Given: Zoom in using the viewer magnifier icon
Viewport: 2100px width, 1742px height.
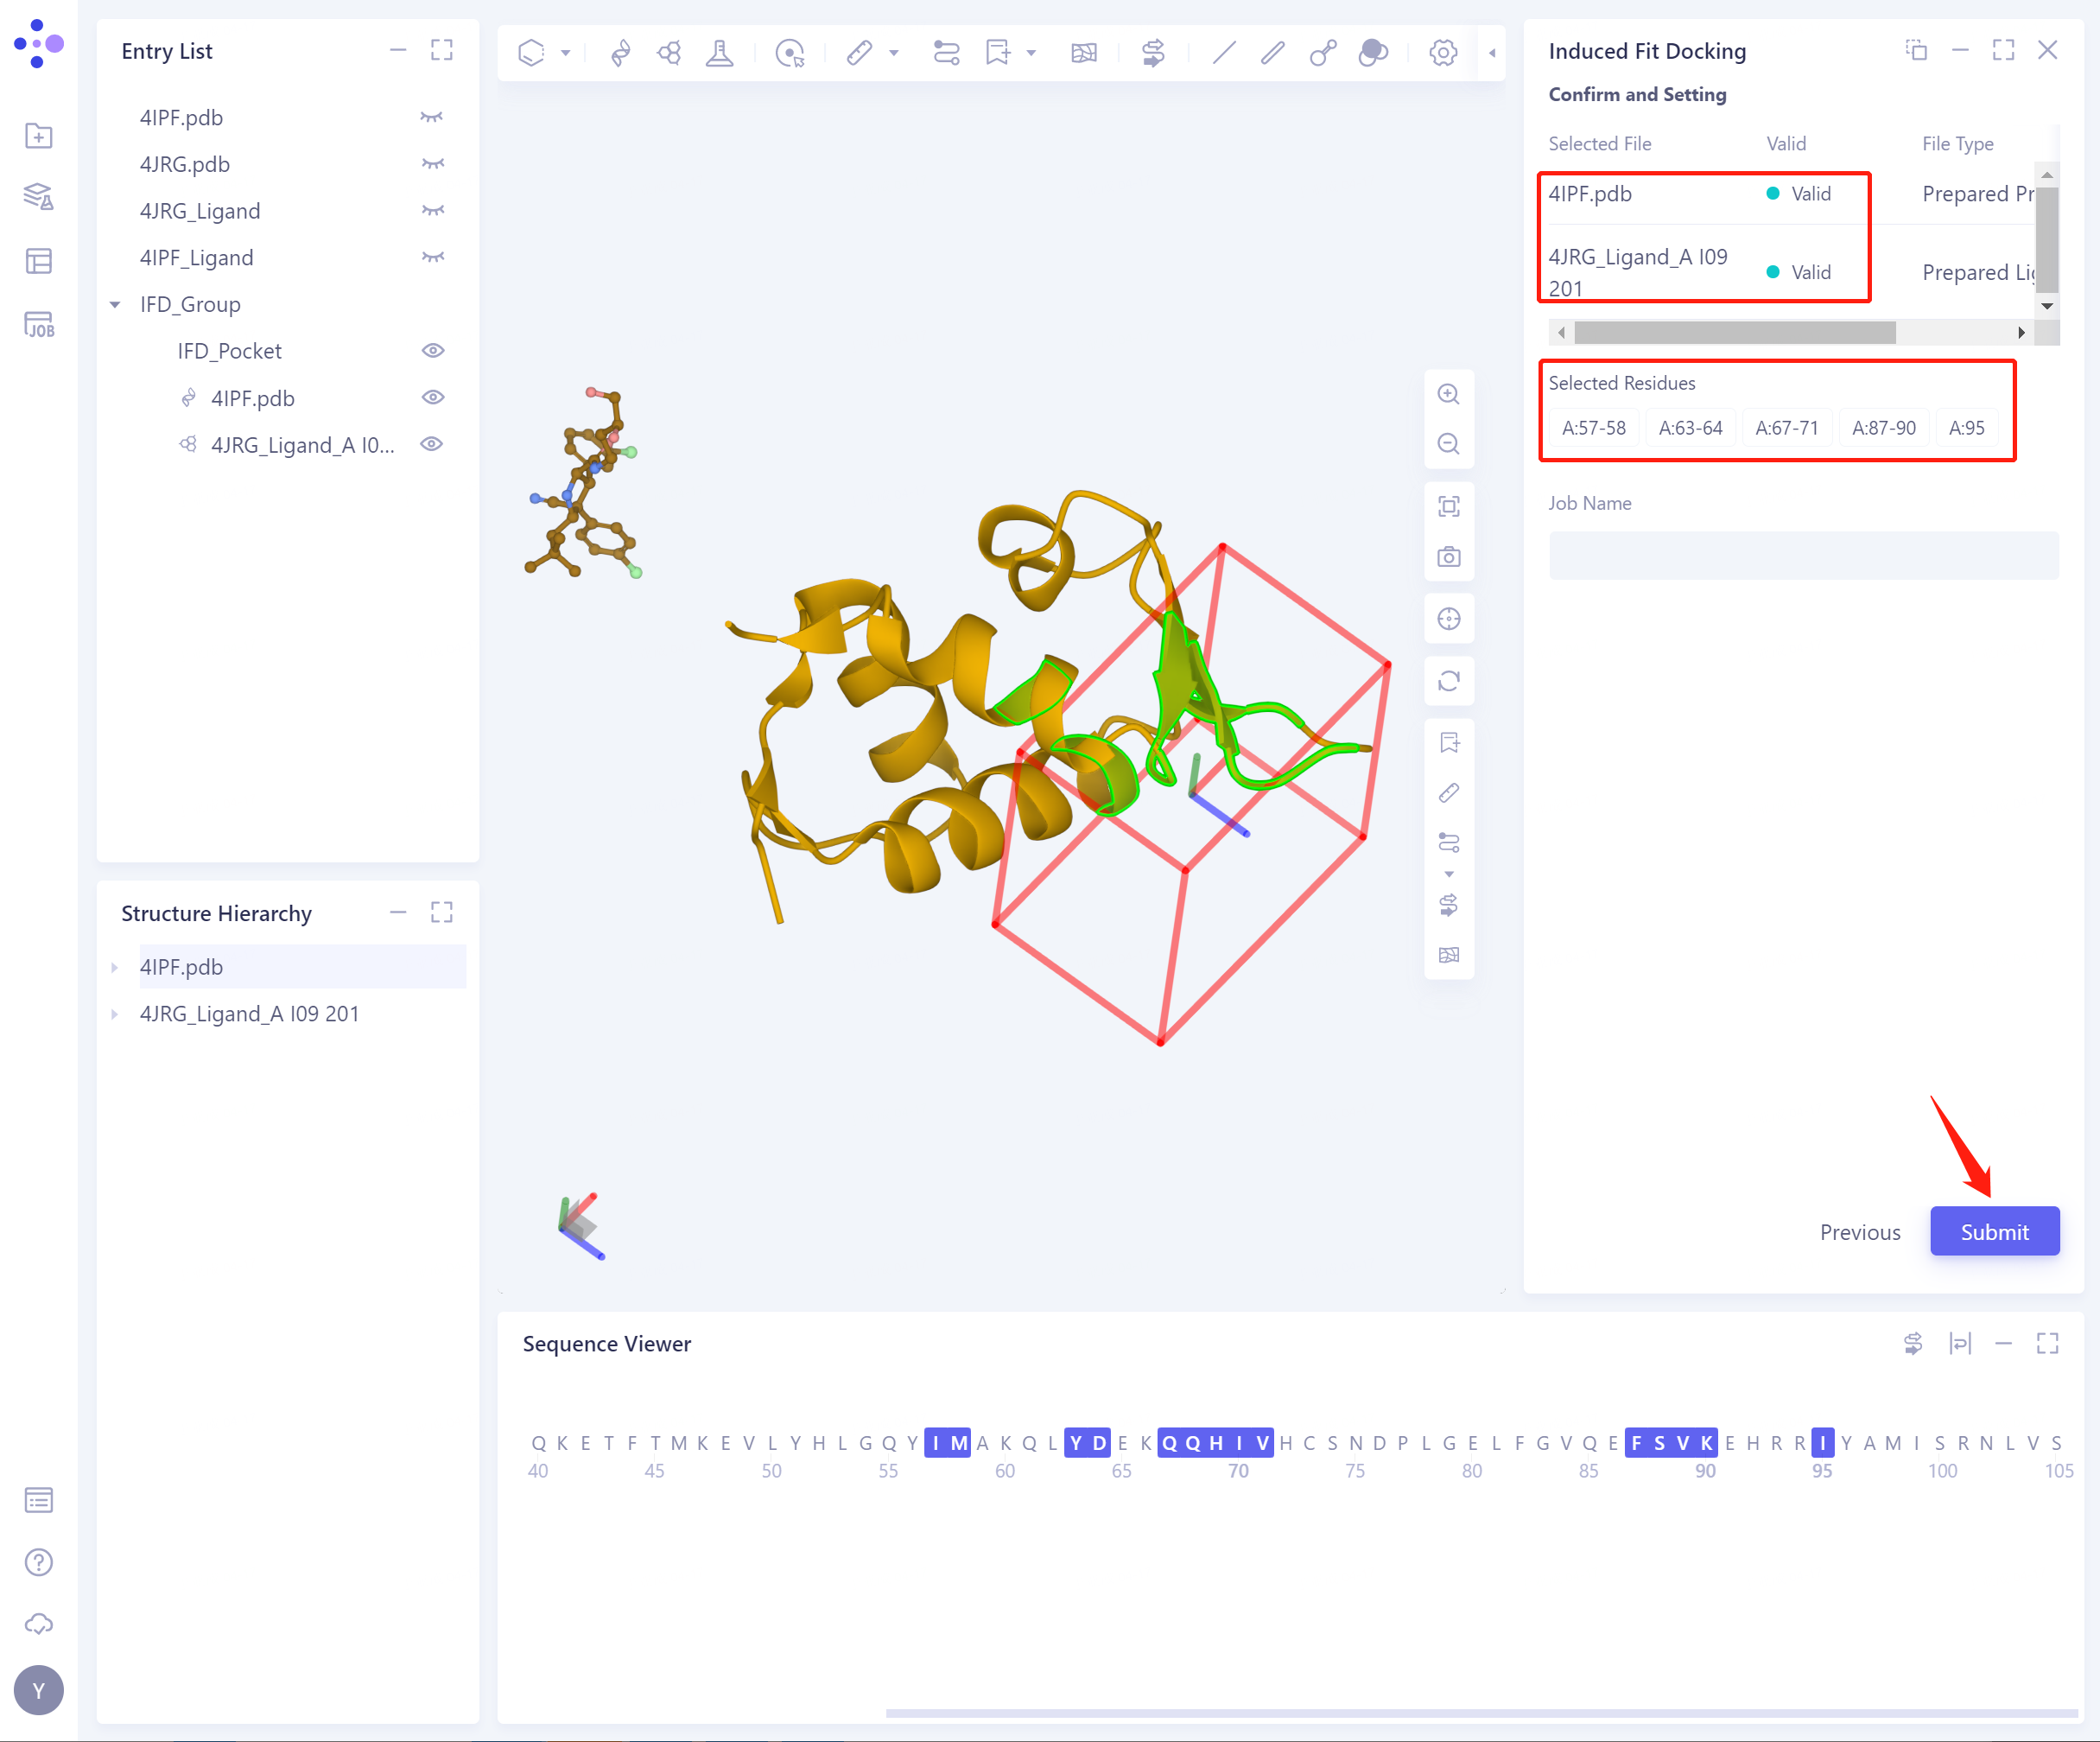Looking at the screenshot, I should (1449, 394).
